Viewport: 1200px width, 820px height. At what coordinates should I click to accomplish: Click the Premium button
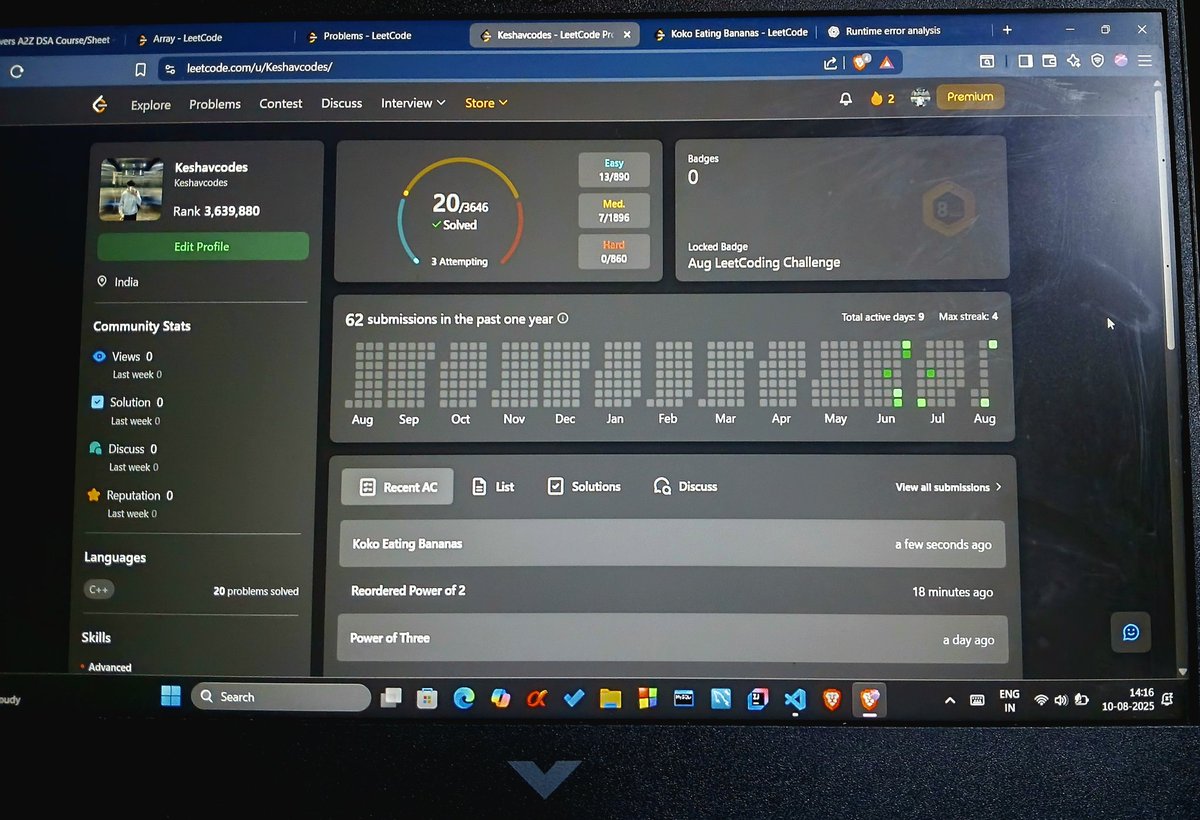click(x=970, y=97)
